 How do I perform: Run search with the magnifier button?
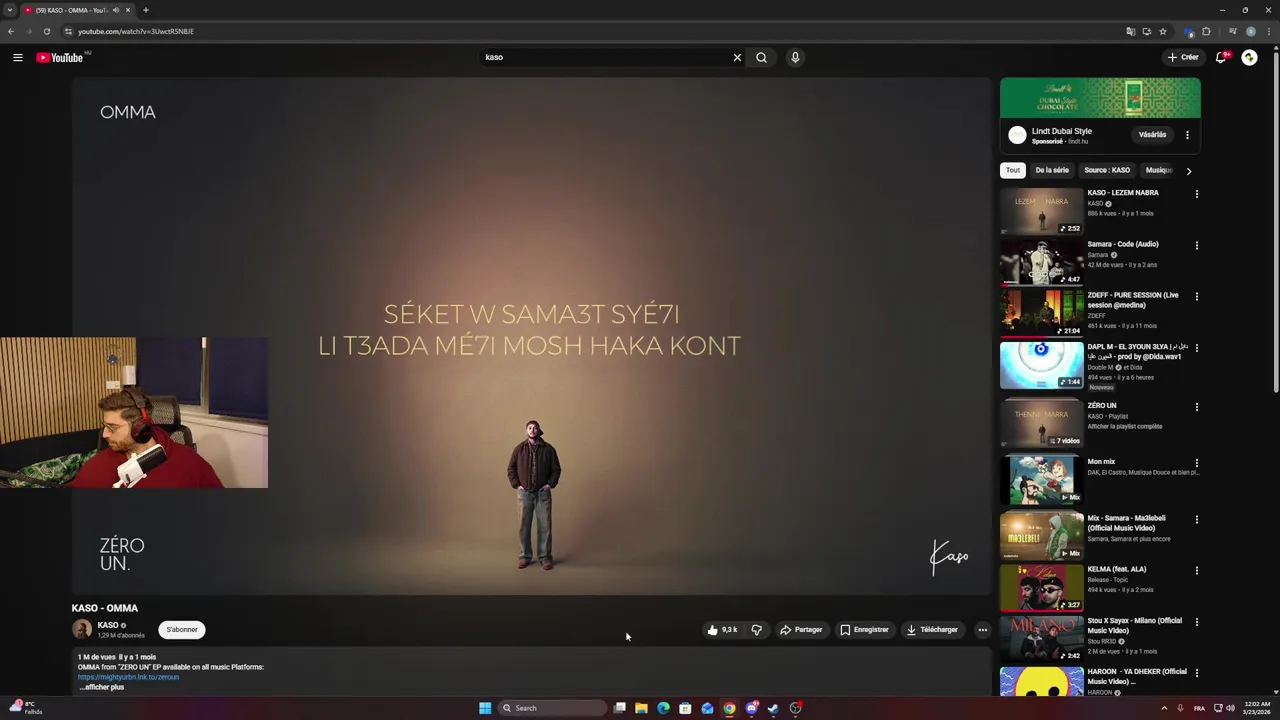point(761,57)
